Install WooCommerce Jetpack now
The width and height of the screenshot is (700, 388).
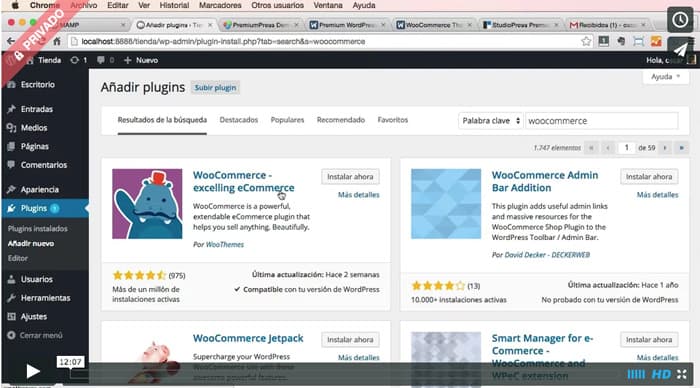pos(350,340)
